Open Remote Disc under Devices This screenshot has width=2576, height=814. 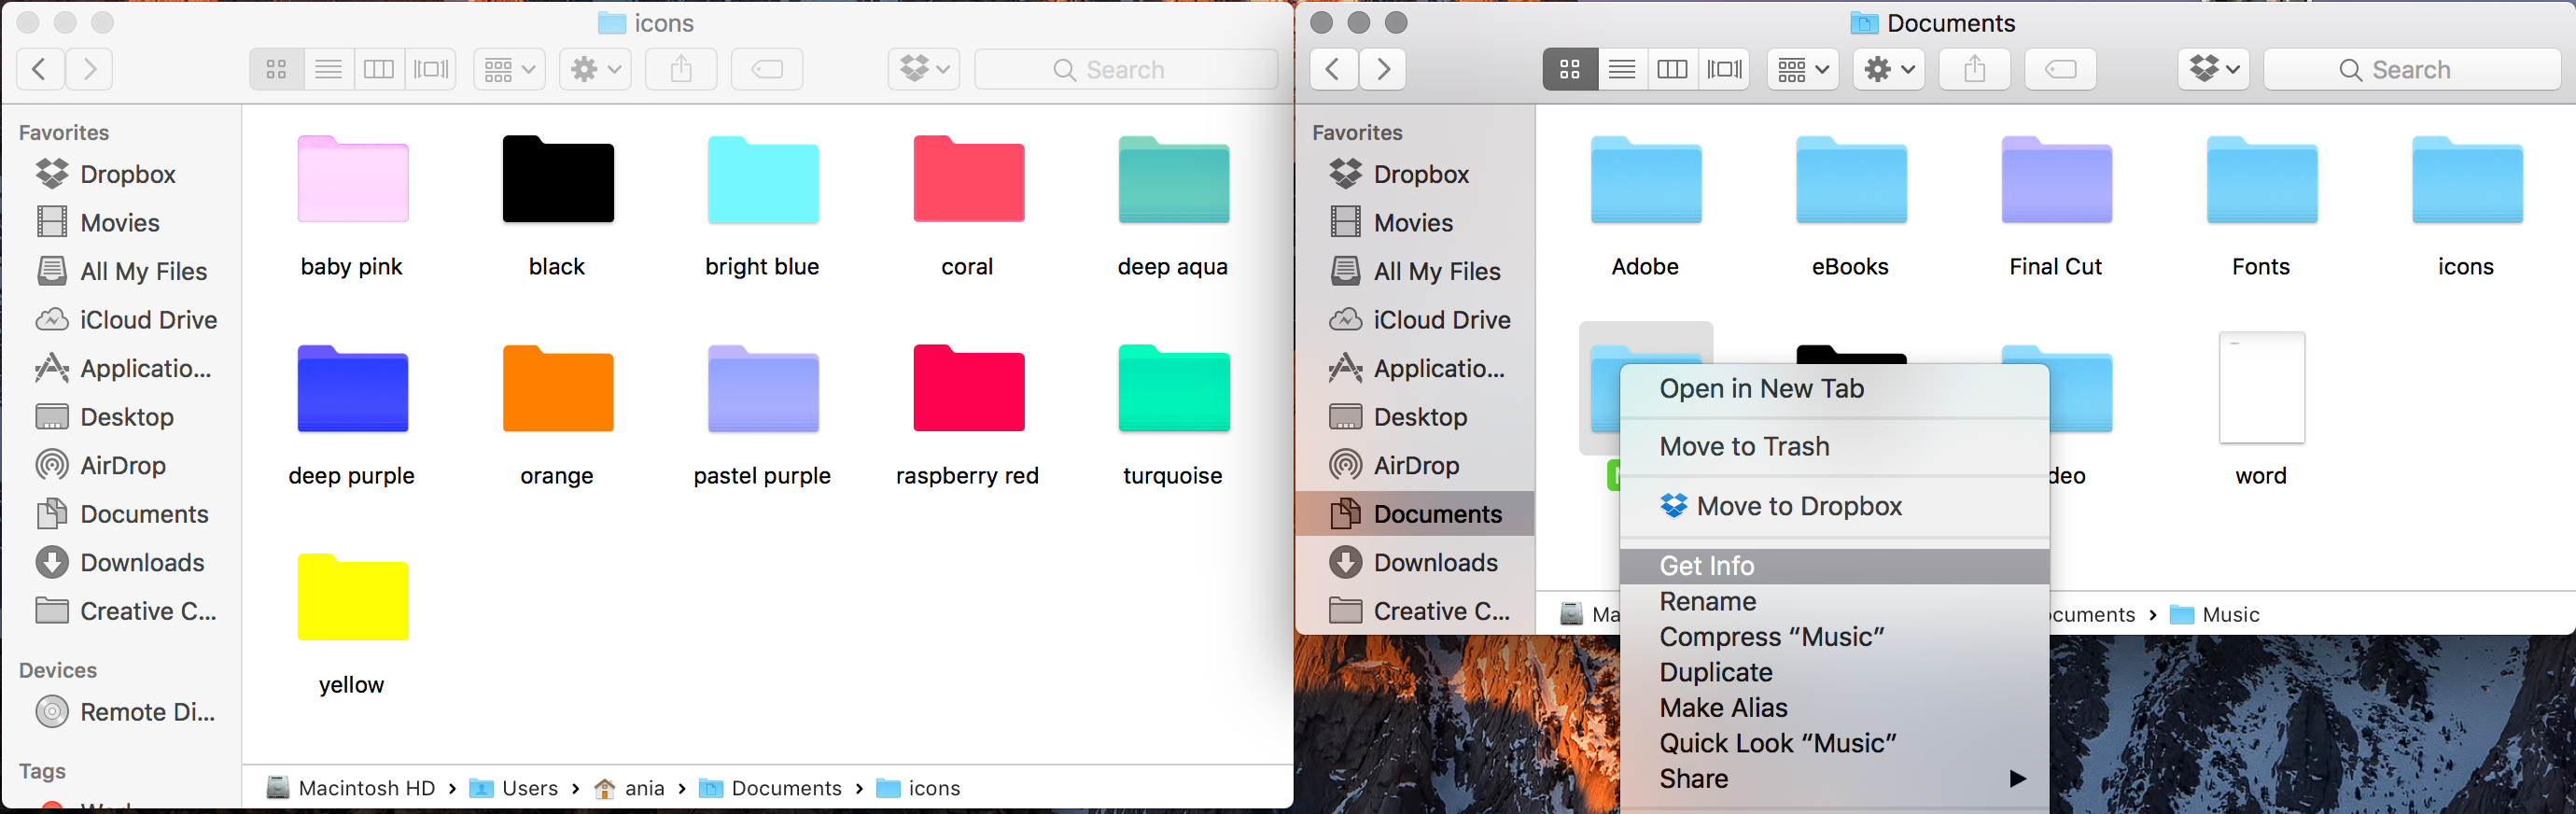tap(126, 713)
